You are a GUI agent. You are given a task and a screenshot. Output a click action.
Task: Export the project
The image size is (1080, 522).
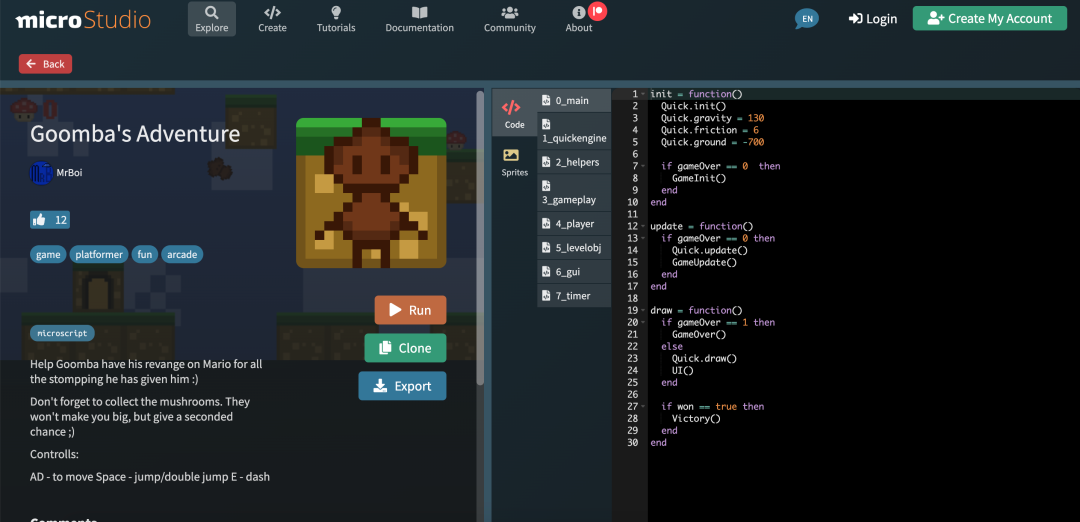click(x=402, y=386)
